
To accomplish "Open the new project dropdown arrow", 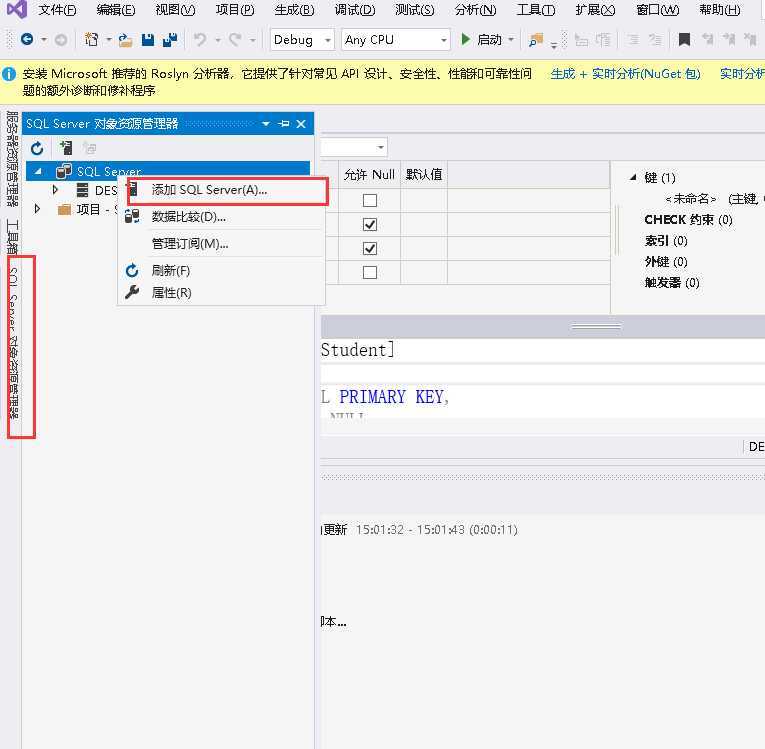I will point(109,40).
